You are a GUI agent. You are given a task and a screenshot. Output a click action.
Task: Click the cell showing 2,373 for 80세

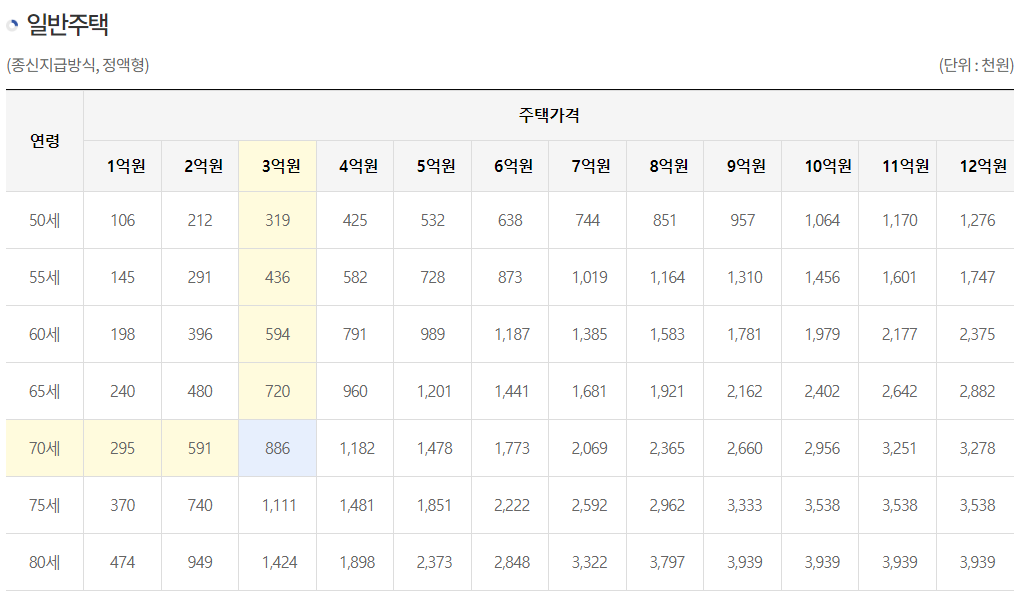point(432,561)
